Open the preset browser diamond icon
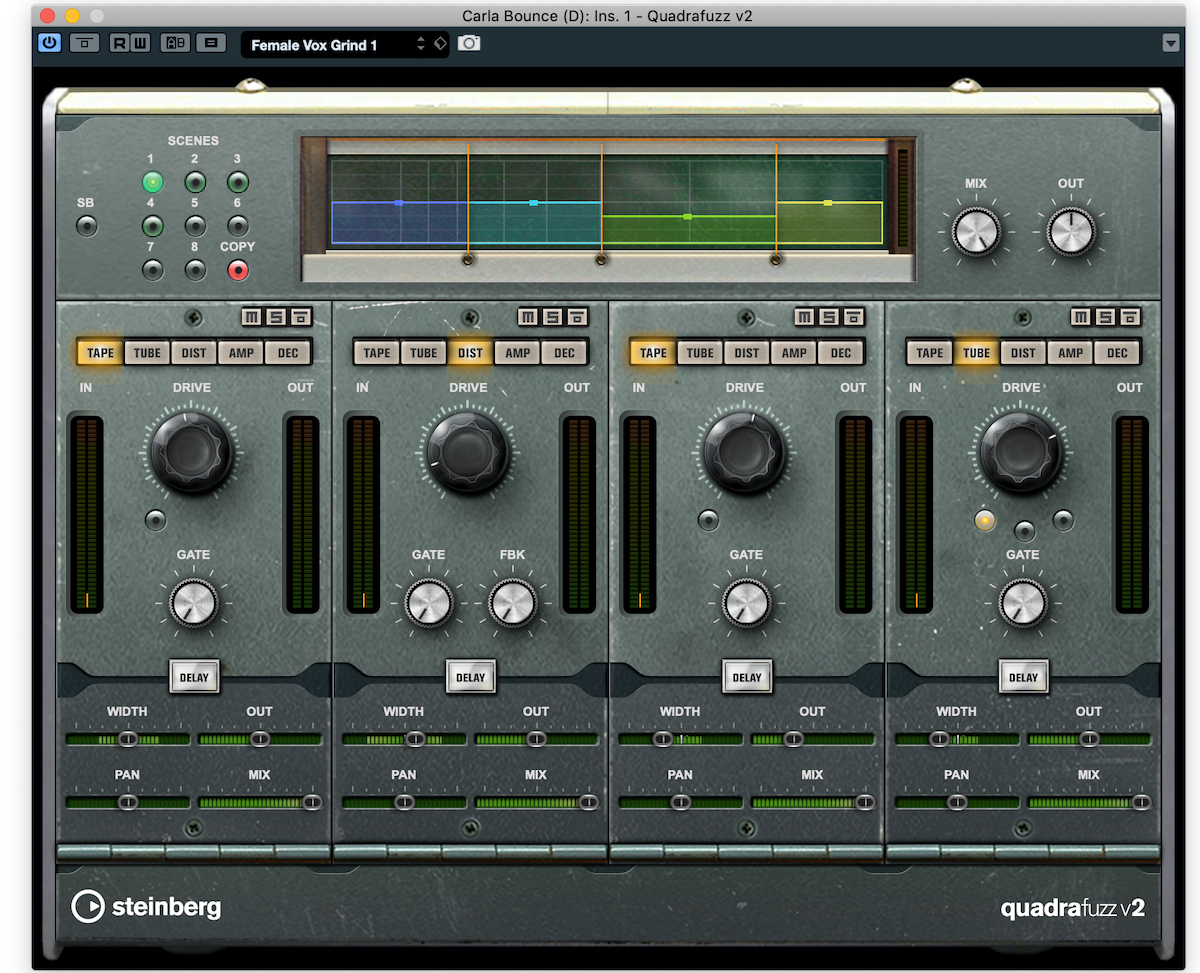1200x973 pixels. pos(441,44)
